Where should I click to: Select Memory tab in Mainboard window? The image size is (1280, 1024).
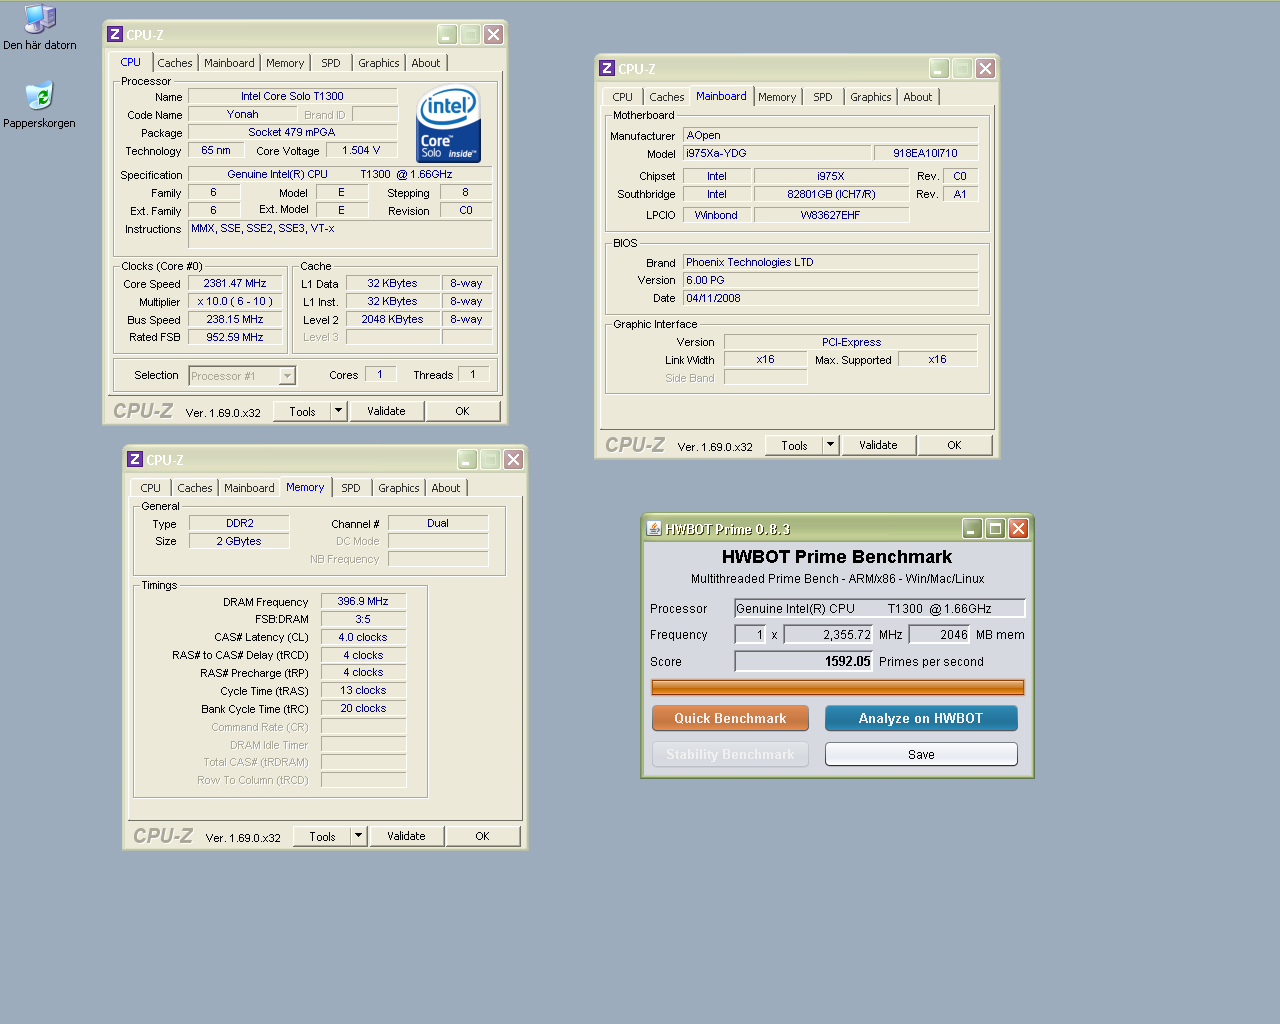(x=777, y=97)
